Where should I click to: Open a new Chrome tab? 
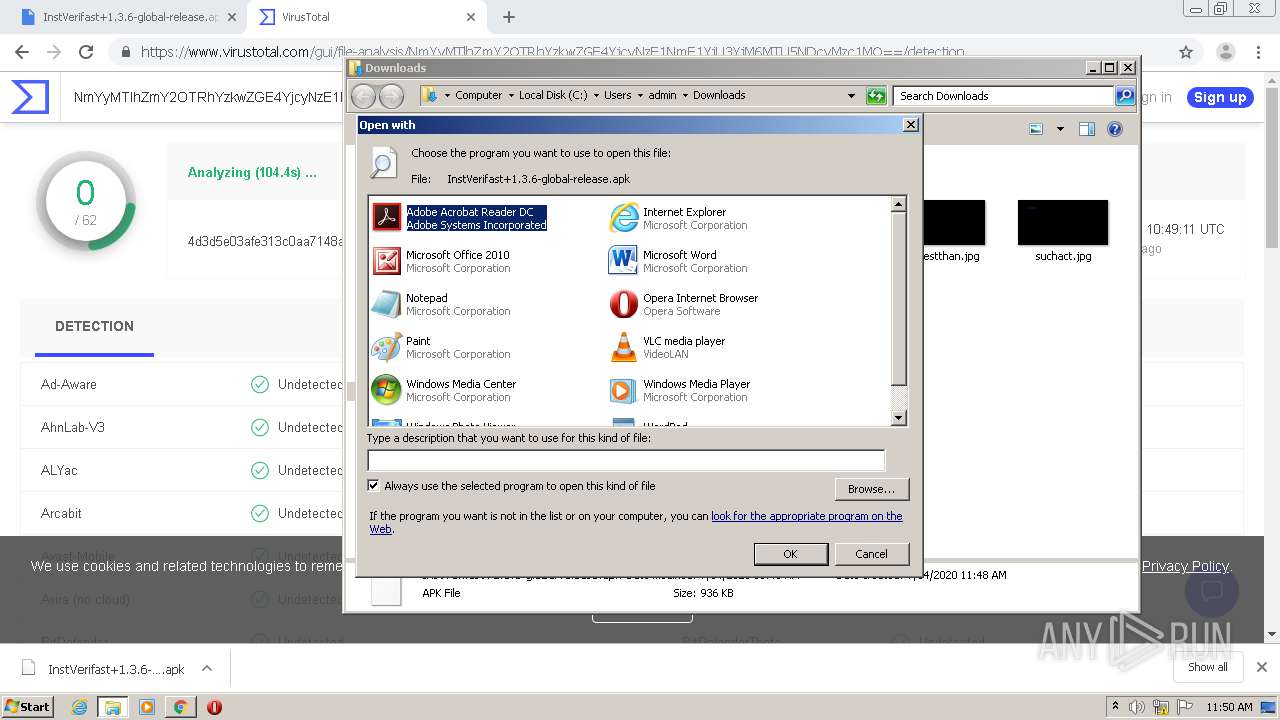point(509,17)
